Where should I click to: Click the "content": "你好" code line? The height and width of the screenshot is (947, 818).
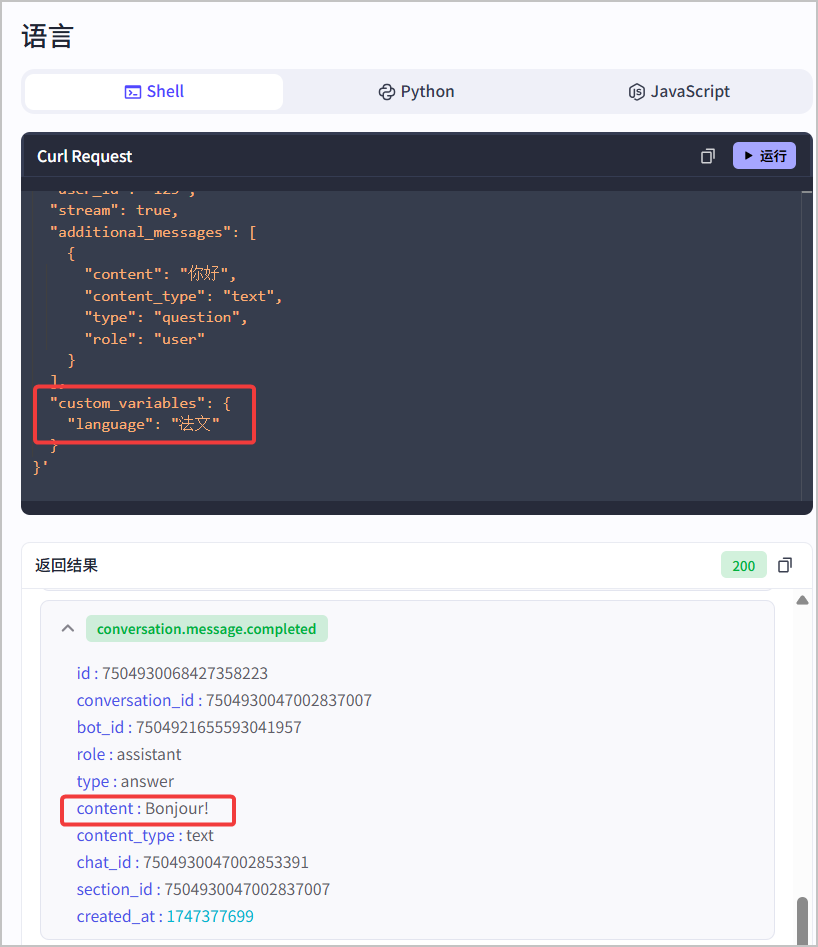click(160, 274)
